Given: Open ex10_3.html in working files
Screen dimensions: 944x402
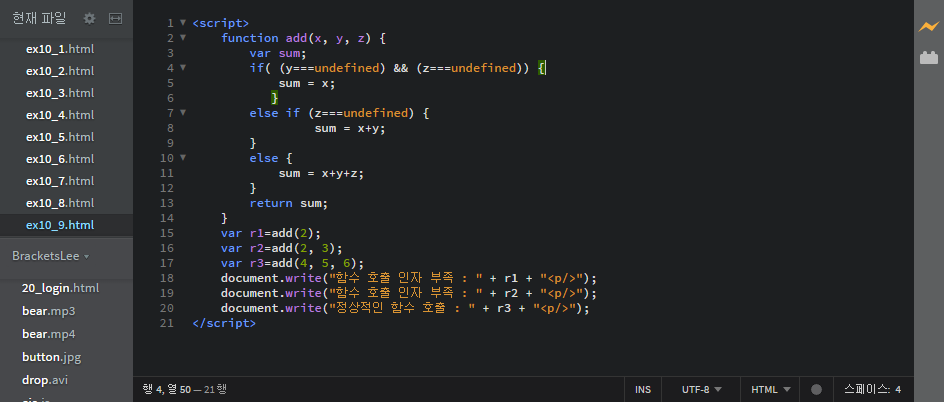Looking at the screenshot, I should 60,93.
